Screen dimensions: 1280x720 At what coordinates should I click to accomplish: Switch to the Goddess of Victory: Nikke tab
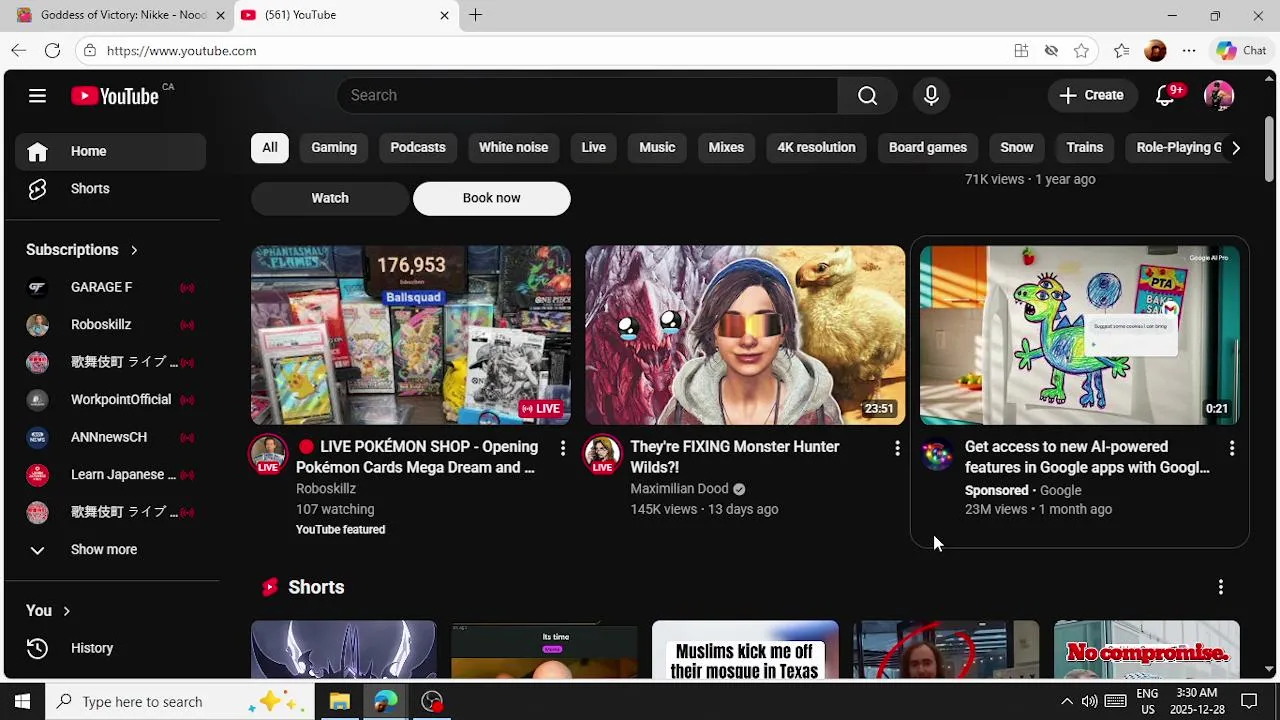(118, 15)
